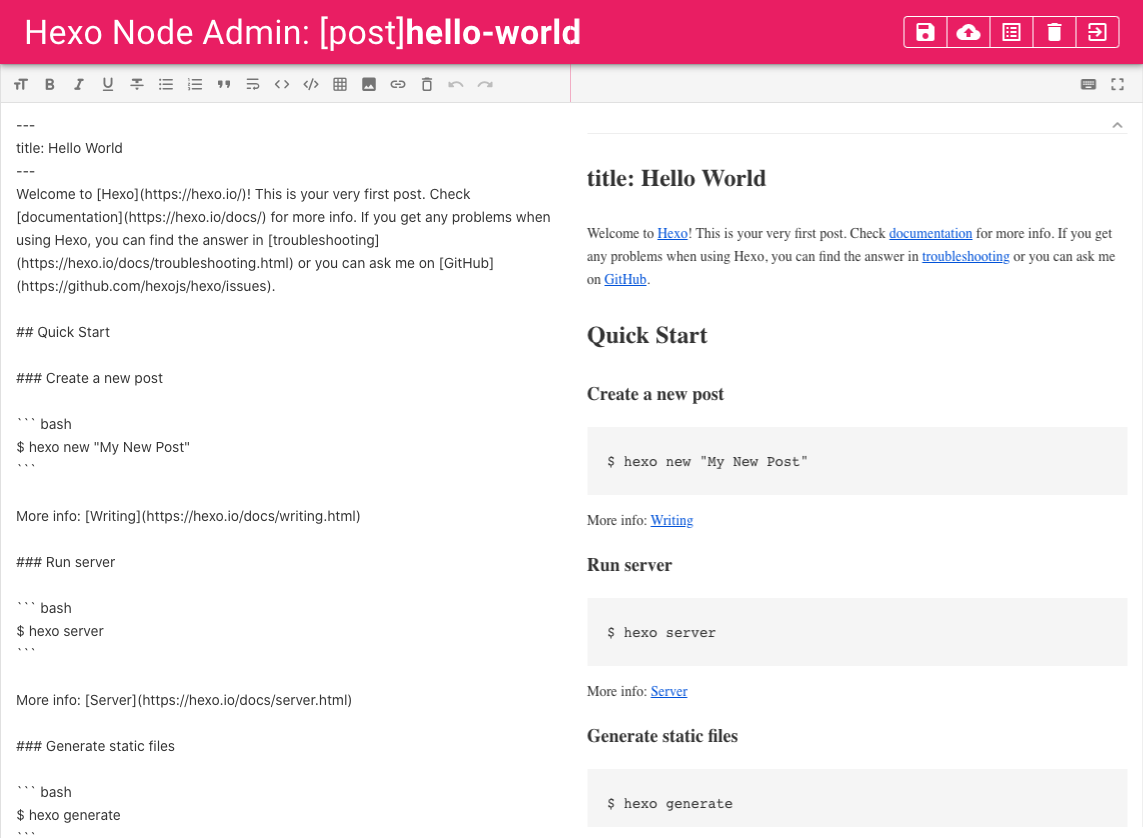Open the documentation link in preview

point(930,233)
